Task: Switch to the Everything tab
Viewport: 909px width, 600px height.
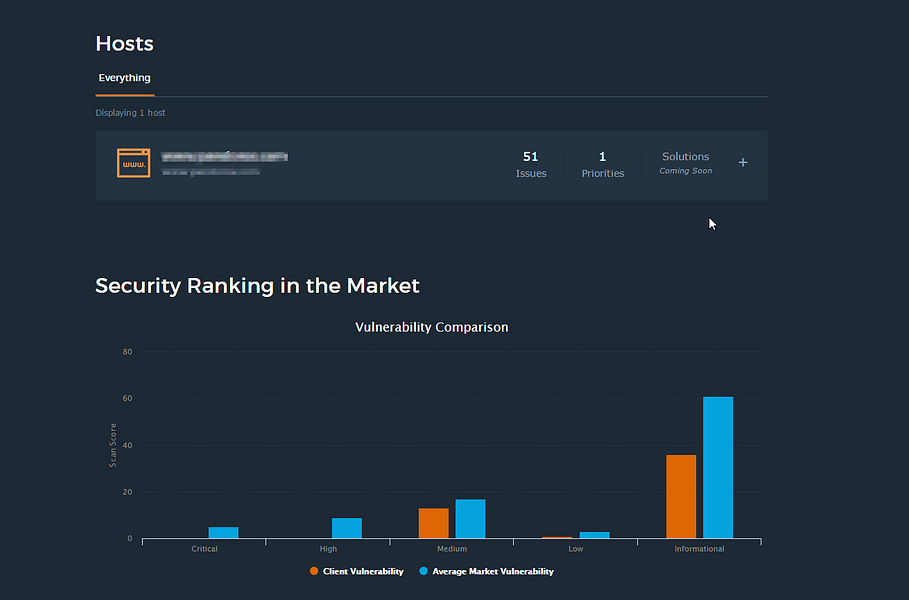Action: click(x=125, y=78)
